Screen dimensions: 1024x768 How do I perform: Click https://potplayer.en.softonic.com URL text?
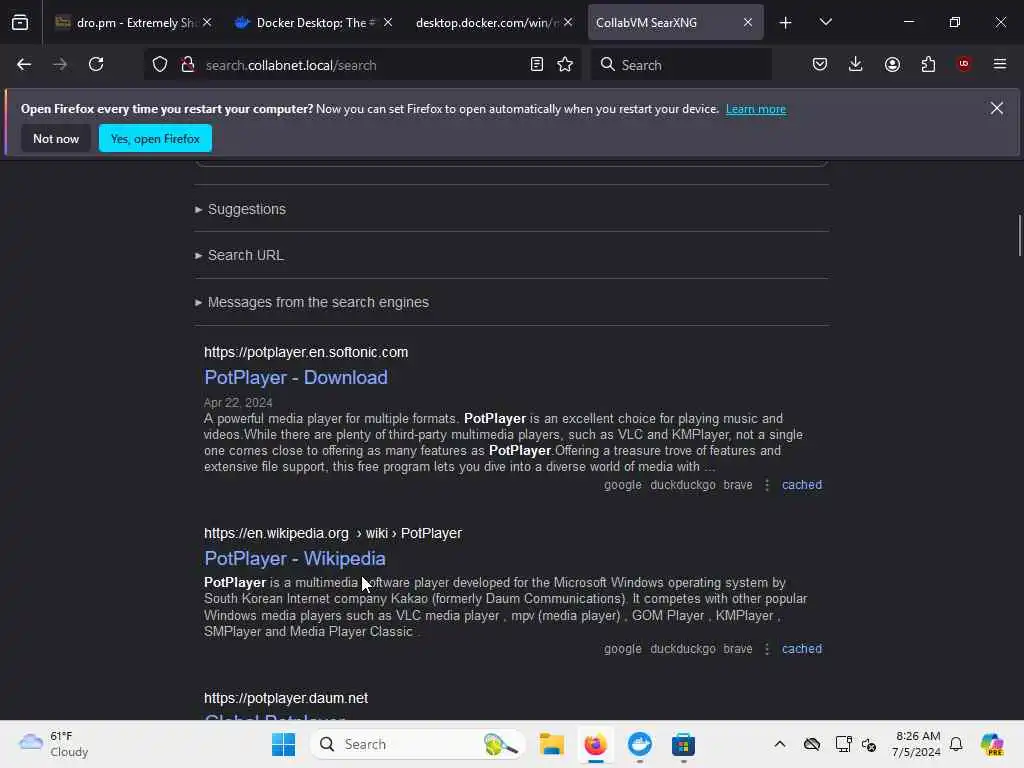click(306, 352)
